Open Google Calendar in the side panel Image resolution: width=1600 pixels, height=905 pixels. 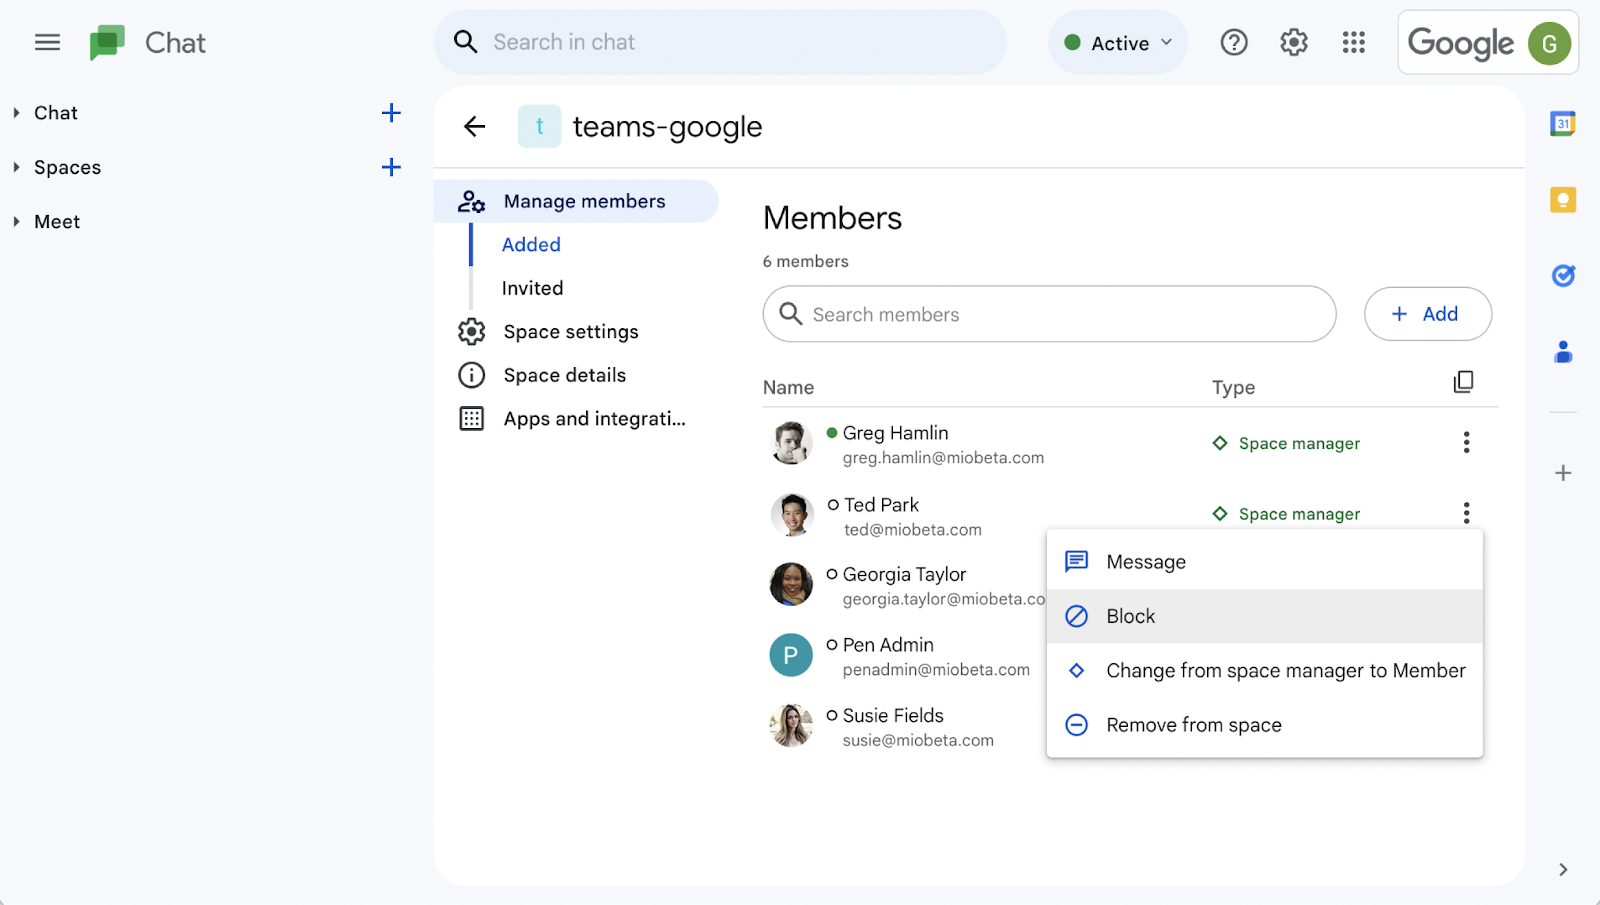click(1563, 124)
